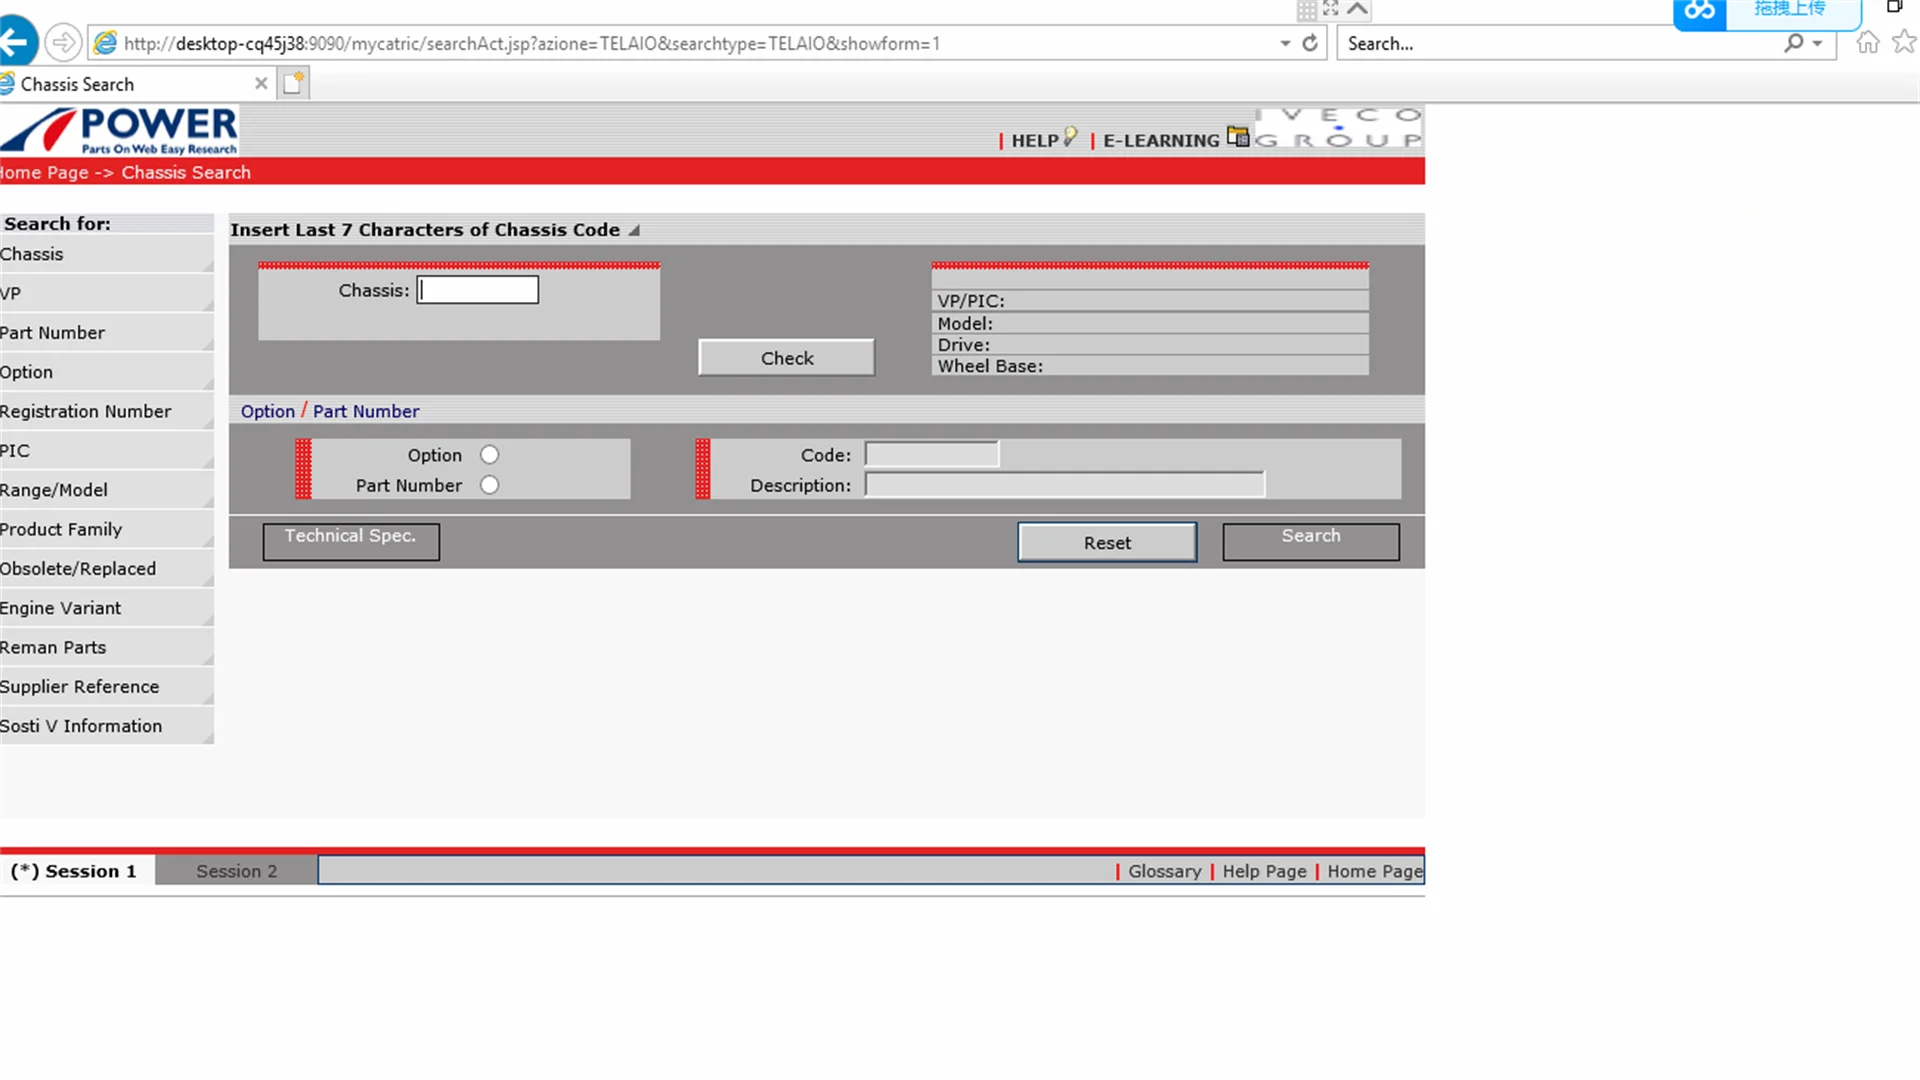The image size is (1920, 1080).
Task: Click the Power Parts On Web logo
Action: (x=120, y=131)
